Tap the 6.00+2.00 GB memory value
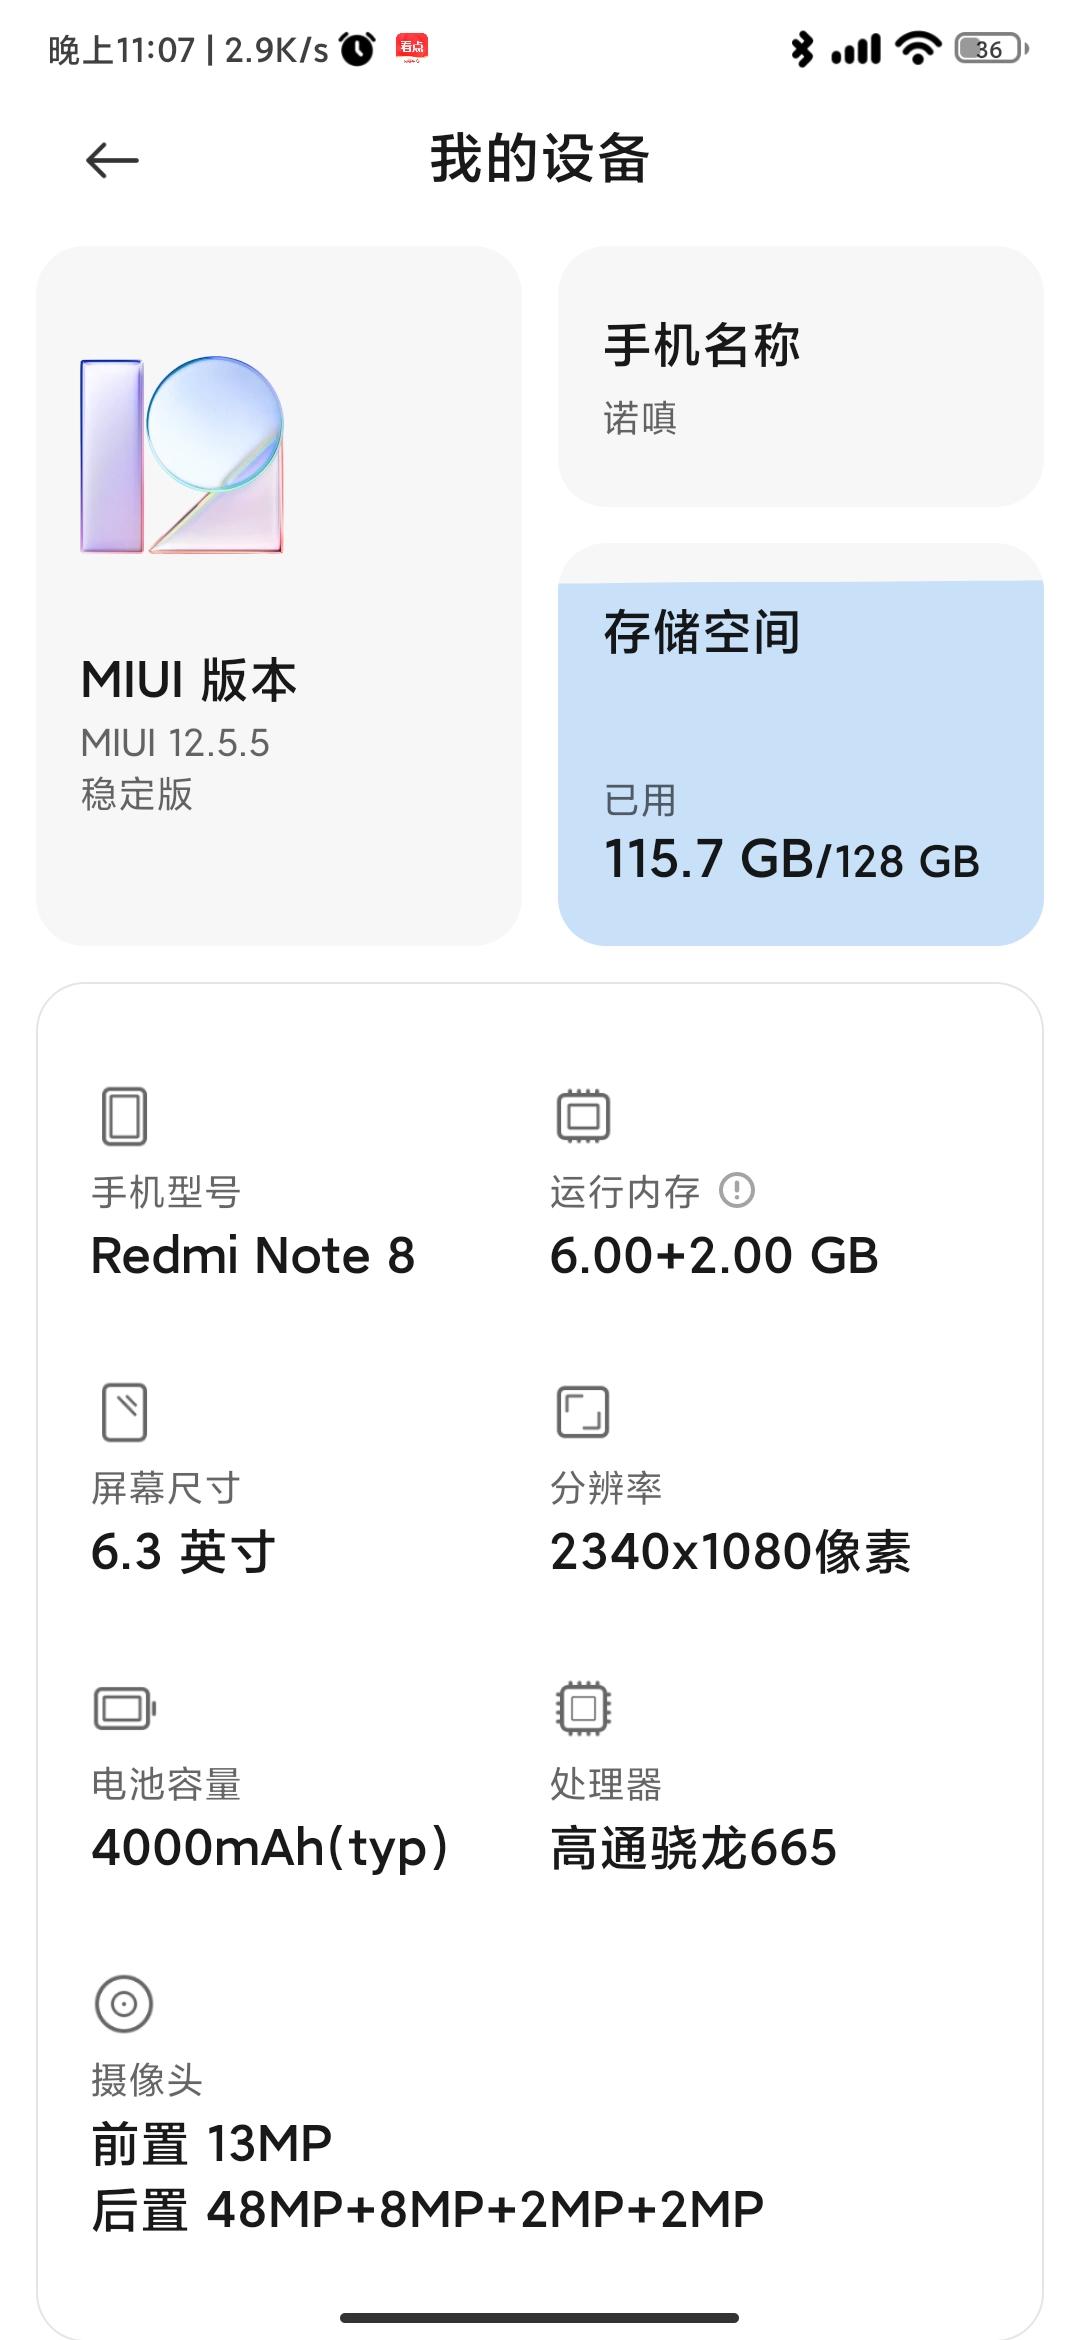This screenshot has height=2340, width=1080. point(714,1256)
